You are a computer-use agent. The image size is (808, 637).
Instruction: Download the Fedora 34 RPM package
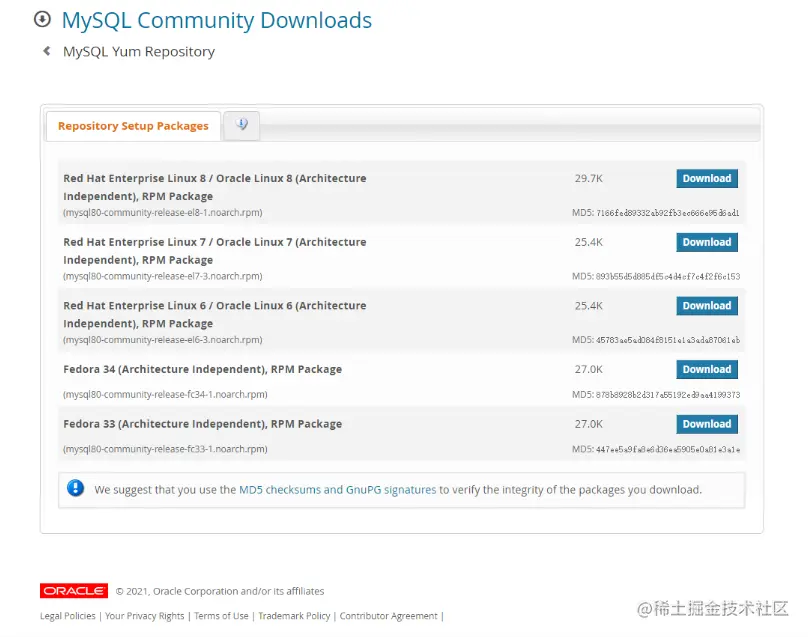(x=706, y=370)
